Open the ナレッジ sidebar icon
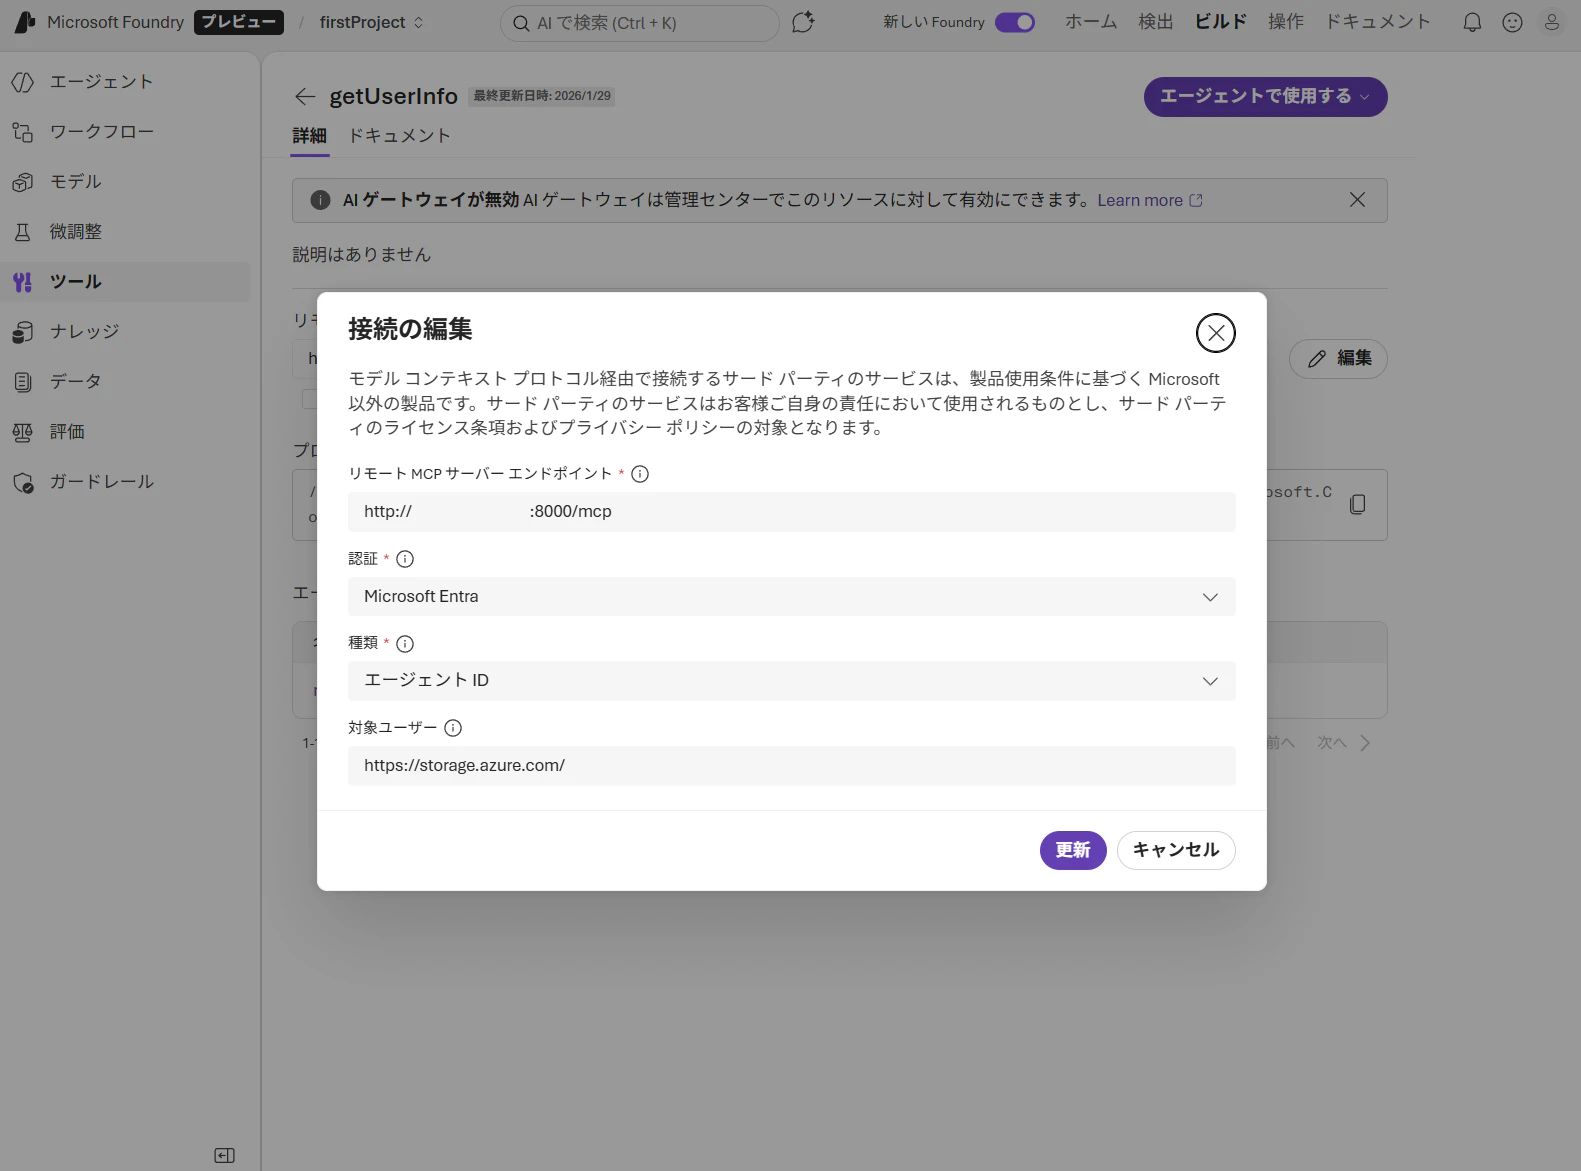Screen dimensions: 1581x1171 pos(23,332)
